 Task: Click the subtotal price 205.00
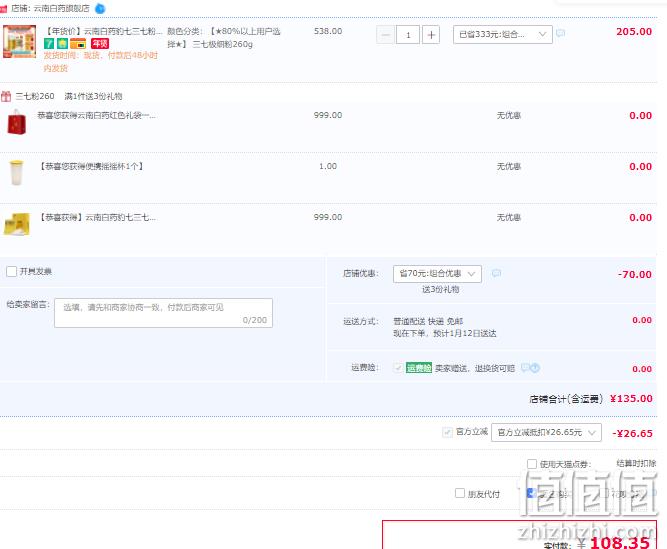pos(634,31)
